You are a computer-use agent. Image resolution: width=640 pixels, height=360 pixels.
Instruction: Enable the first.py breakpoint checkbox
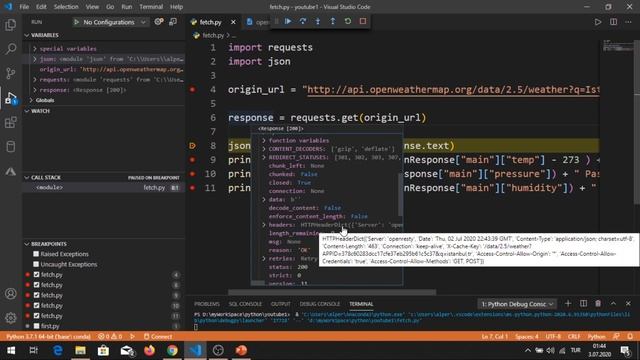point(36,326)
